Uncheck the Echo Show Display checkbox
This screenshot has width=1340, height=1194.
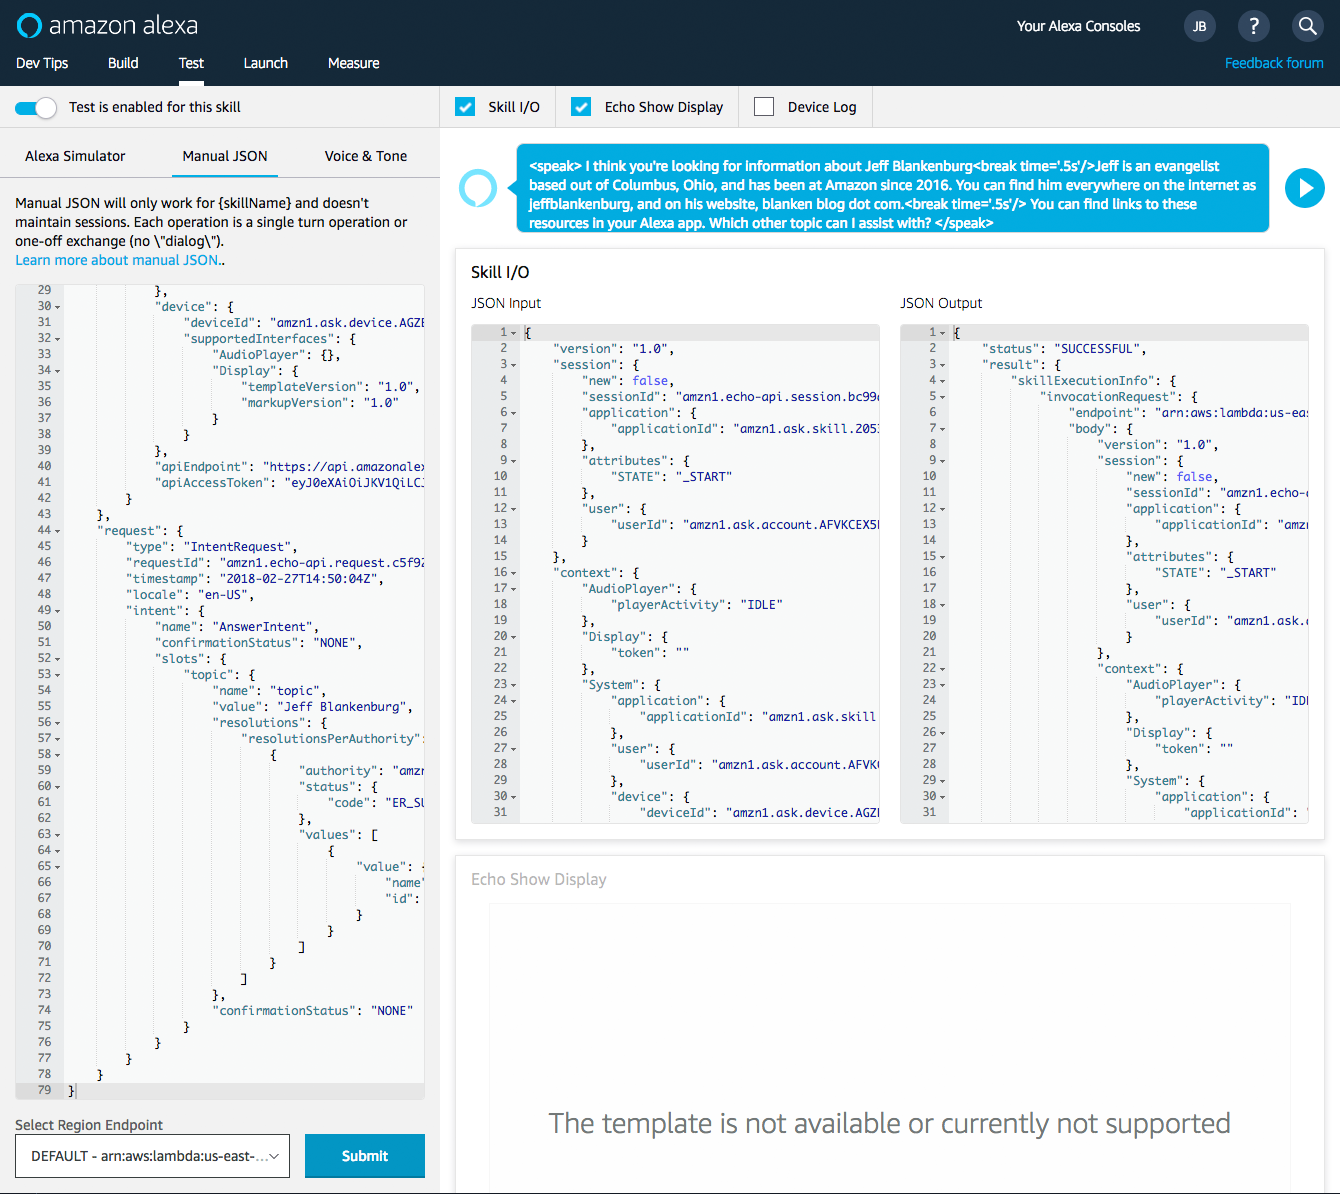581,107
